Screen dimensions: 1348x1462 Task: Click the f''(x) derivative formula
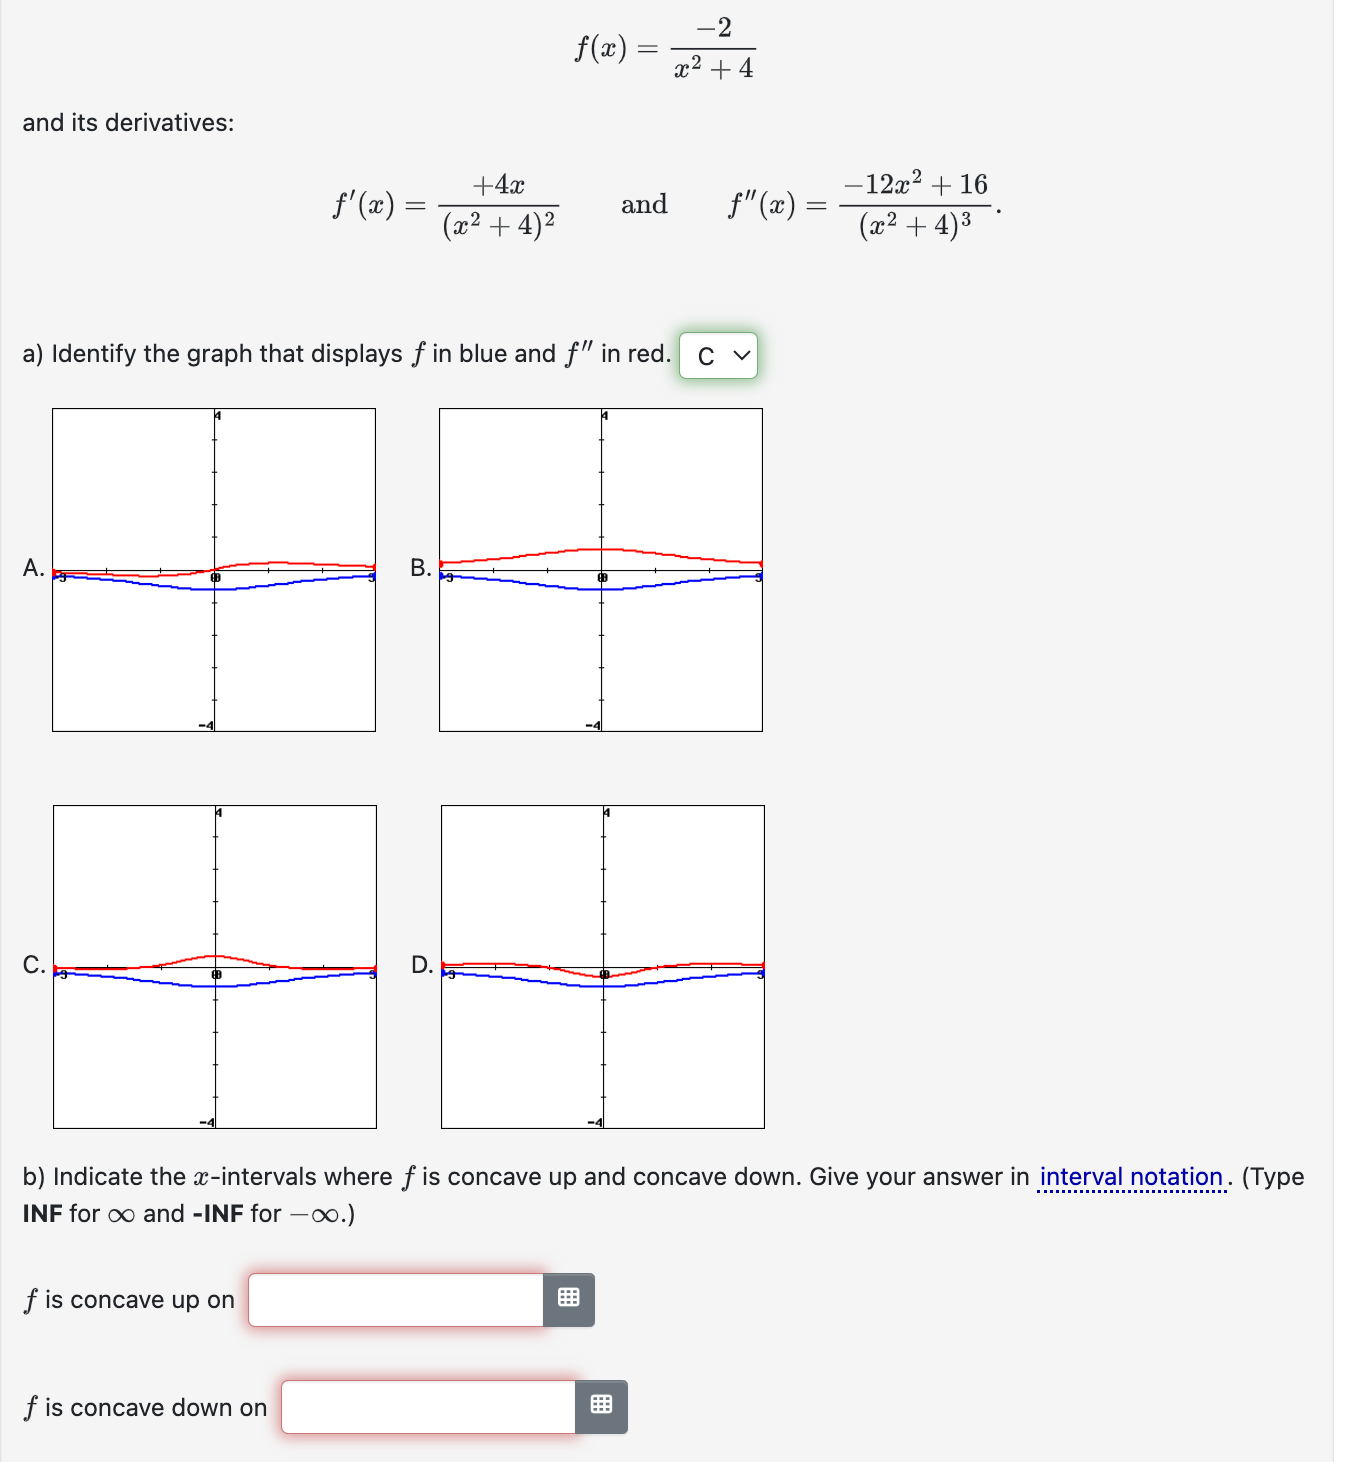pyautogui.click(x=863, y=205)
